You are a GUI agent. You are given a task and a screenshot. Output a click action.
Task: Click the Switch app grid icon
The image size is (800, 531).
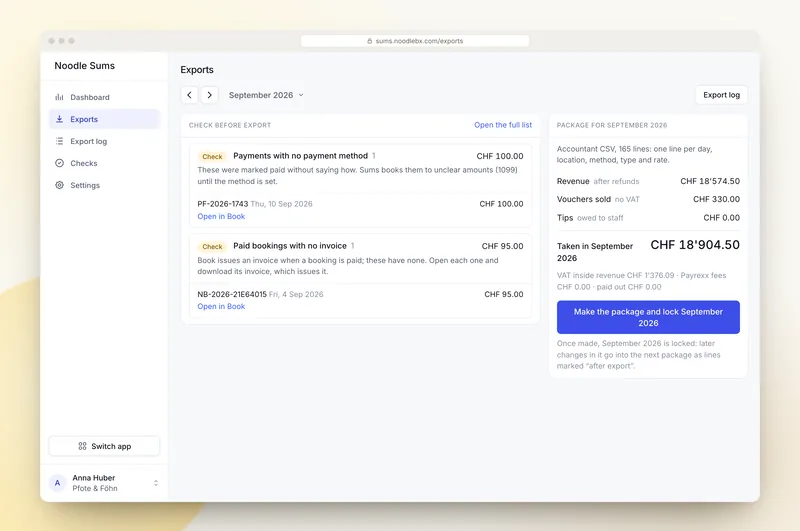pos(82,446)
